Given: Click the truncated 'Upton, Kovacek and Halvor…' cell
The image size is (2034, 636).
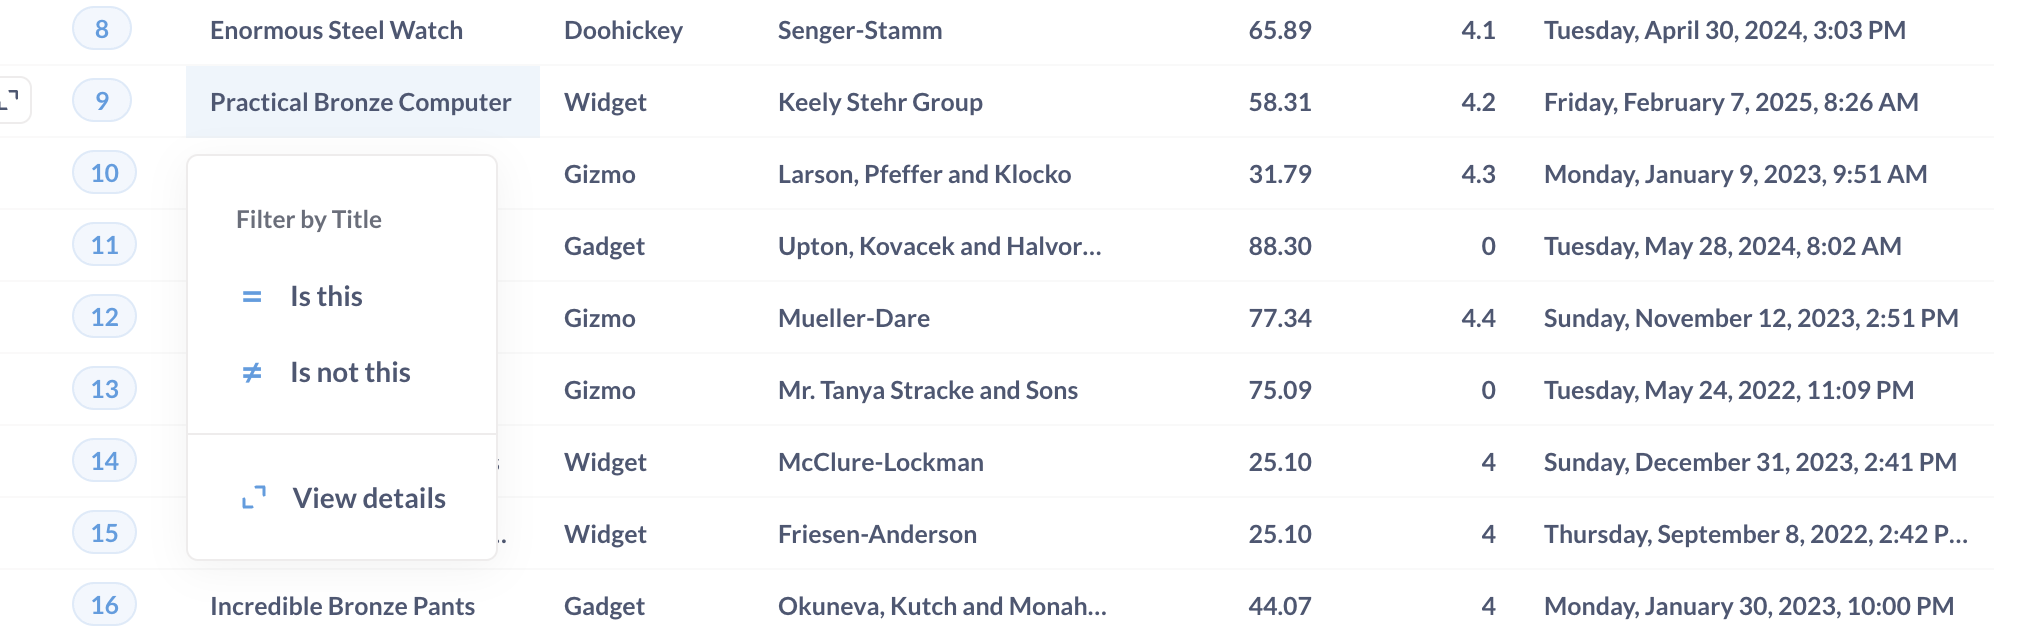Looking at the screenshot, I should 940,245.
